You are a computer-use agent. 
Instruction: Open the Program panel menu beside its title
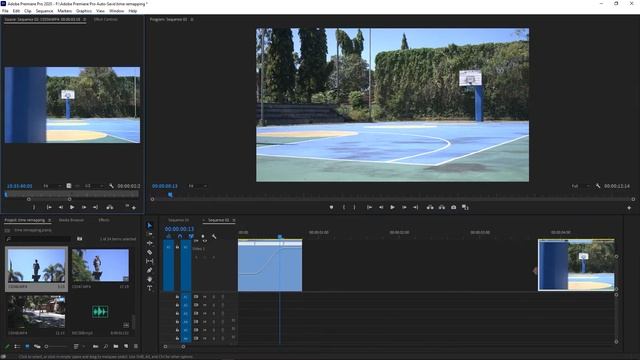click(x=192, y=19)
